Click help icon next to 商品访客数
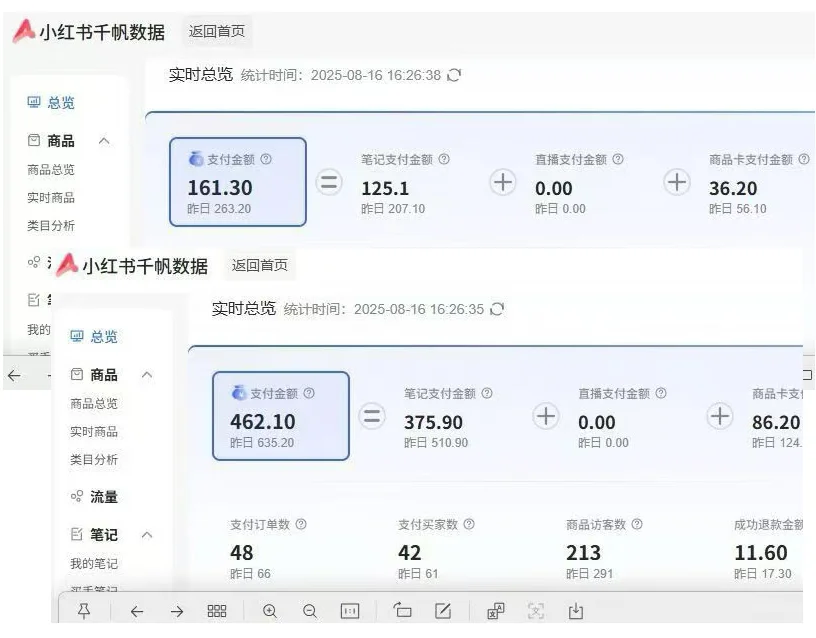This screenshot has width=816, height=638. 637,524
